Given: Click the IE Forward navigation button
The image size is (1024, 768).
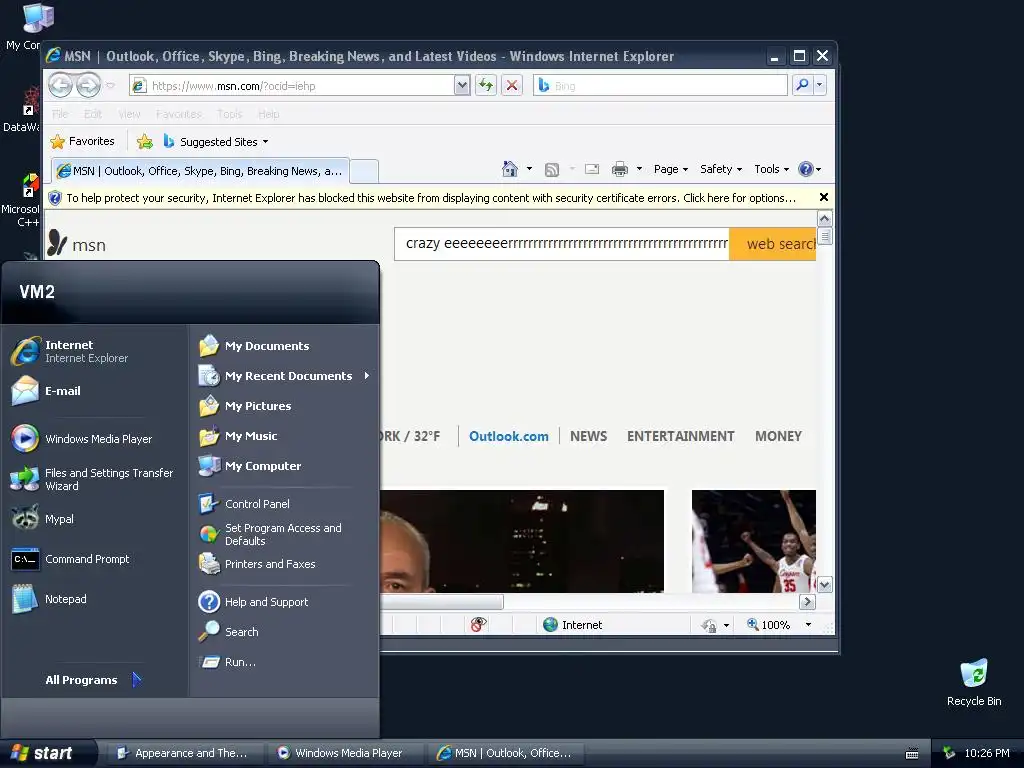Looking at the screenshot, I should [88, 85].
